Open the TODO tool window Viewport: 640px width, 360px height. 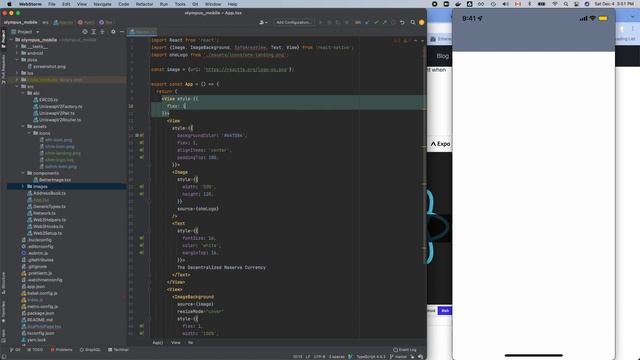35,350
